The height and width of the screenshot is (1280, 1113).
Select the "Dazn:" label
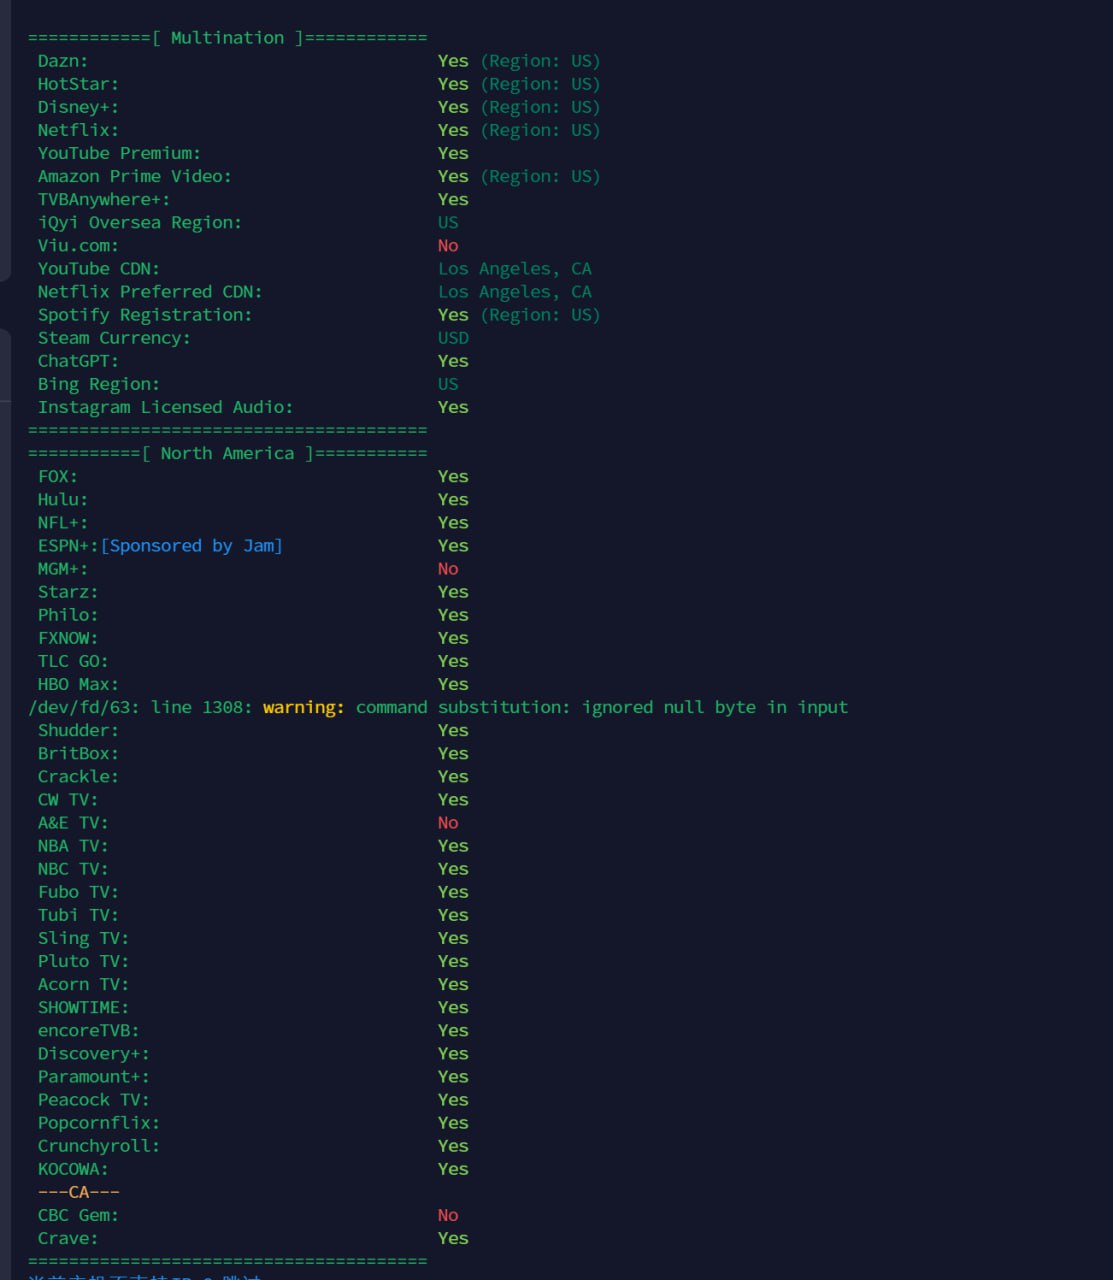point(63,61)
